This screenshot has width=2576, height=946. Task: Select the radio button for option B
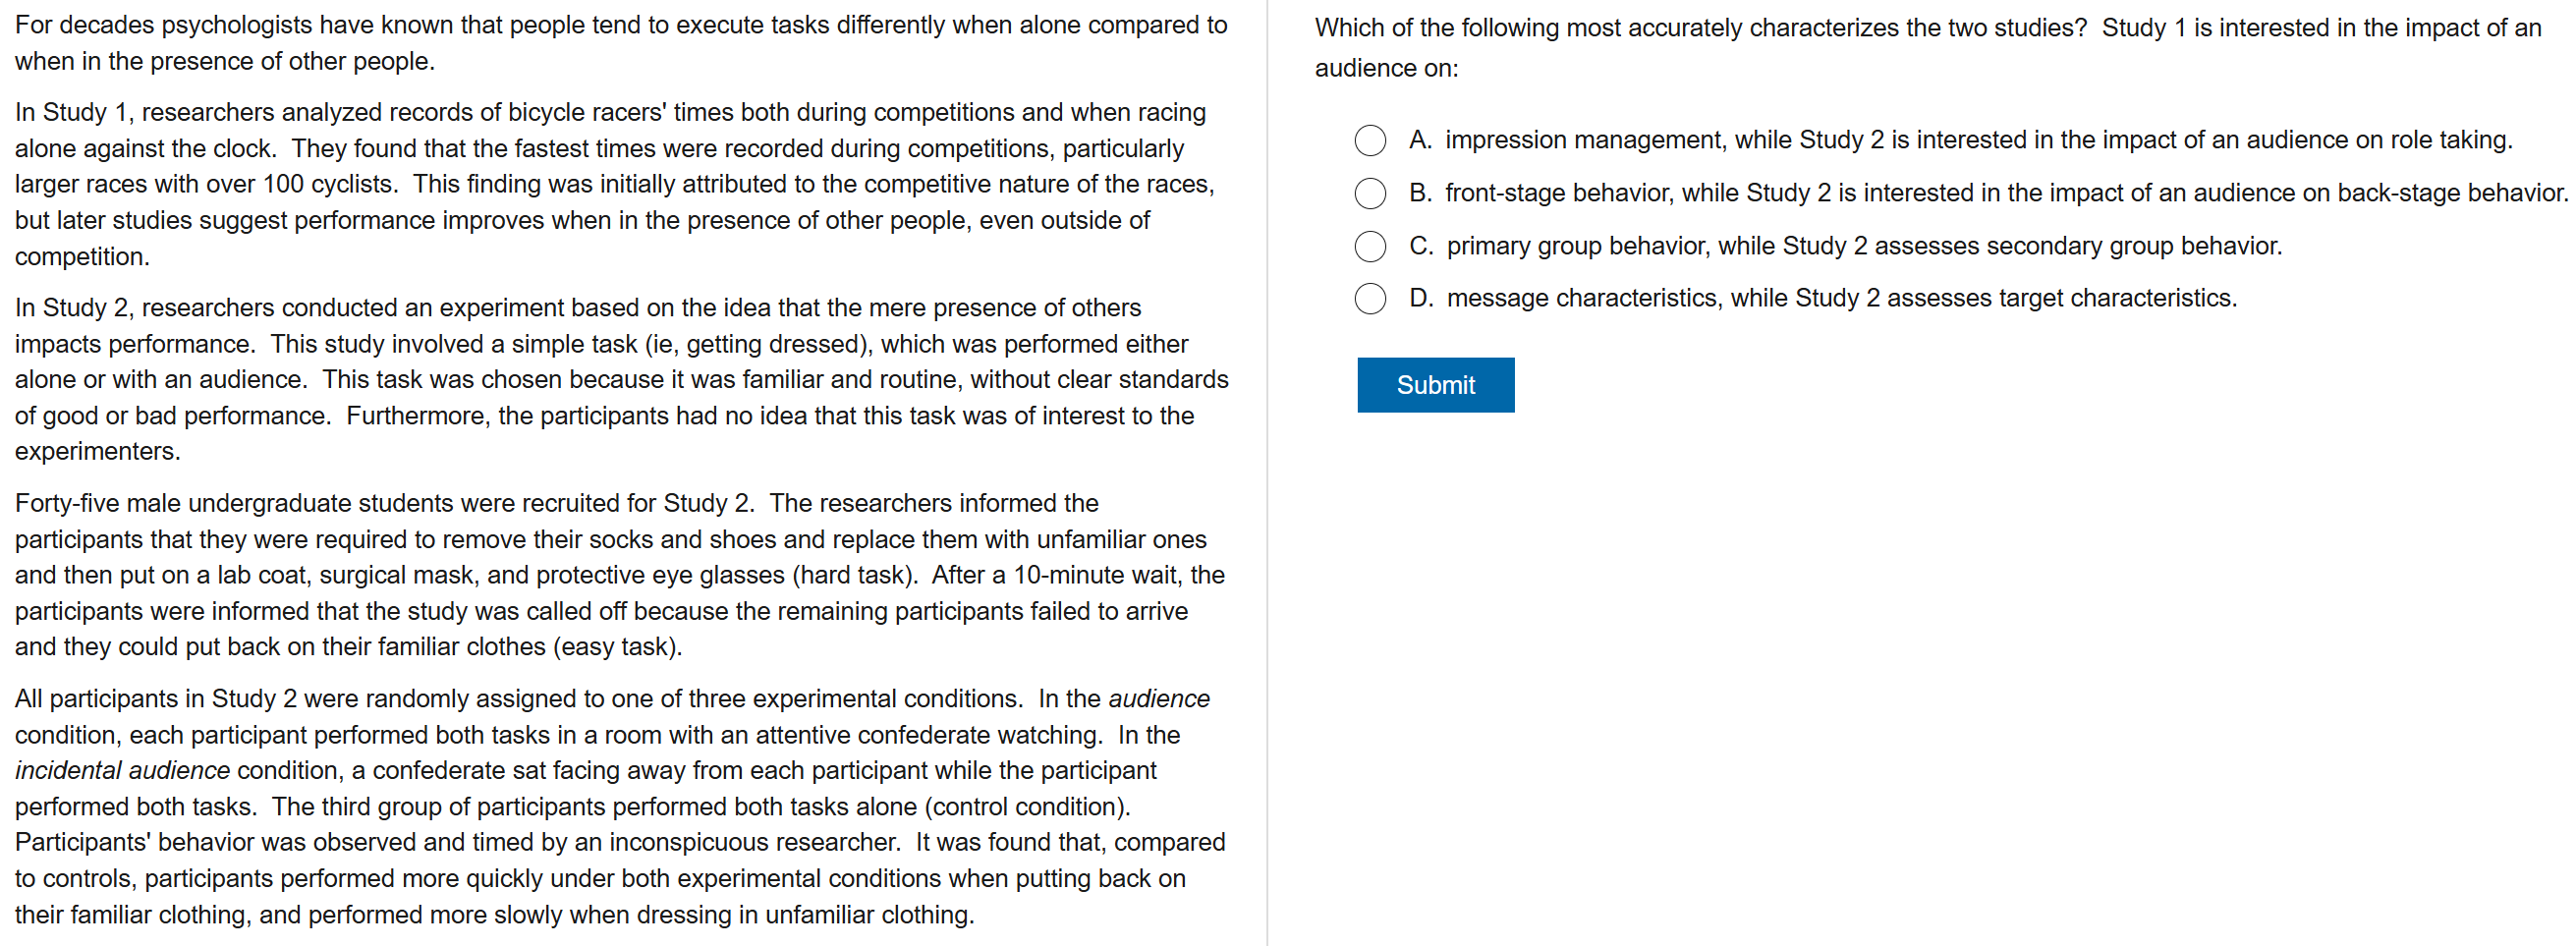(1370, 193)
